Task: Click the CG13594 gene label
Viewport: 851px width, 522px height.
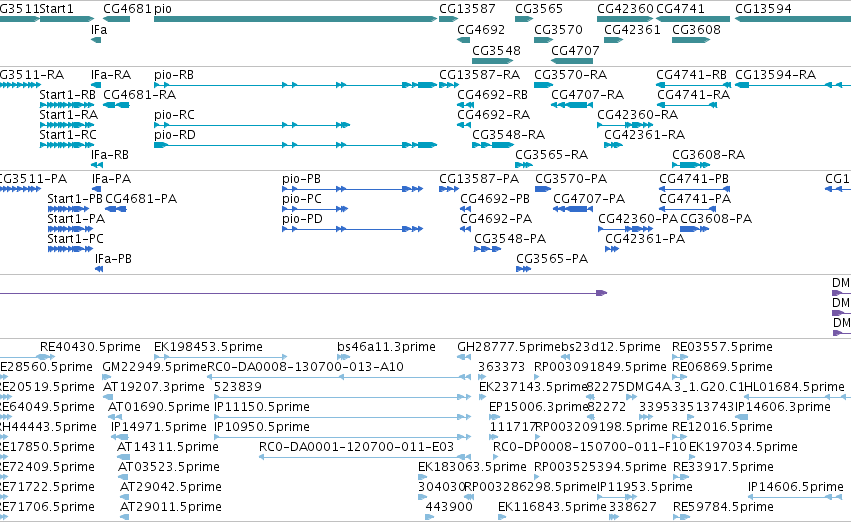Action: pos(763,9)
